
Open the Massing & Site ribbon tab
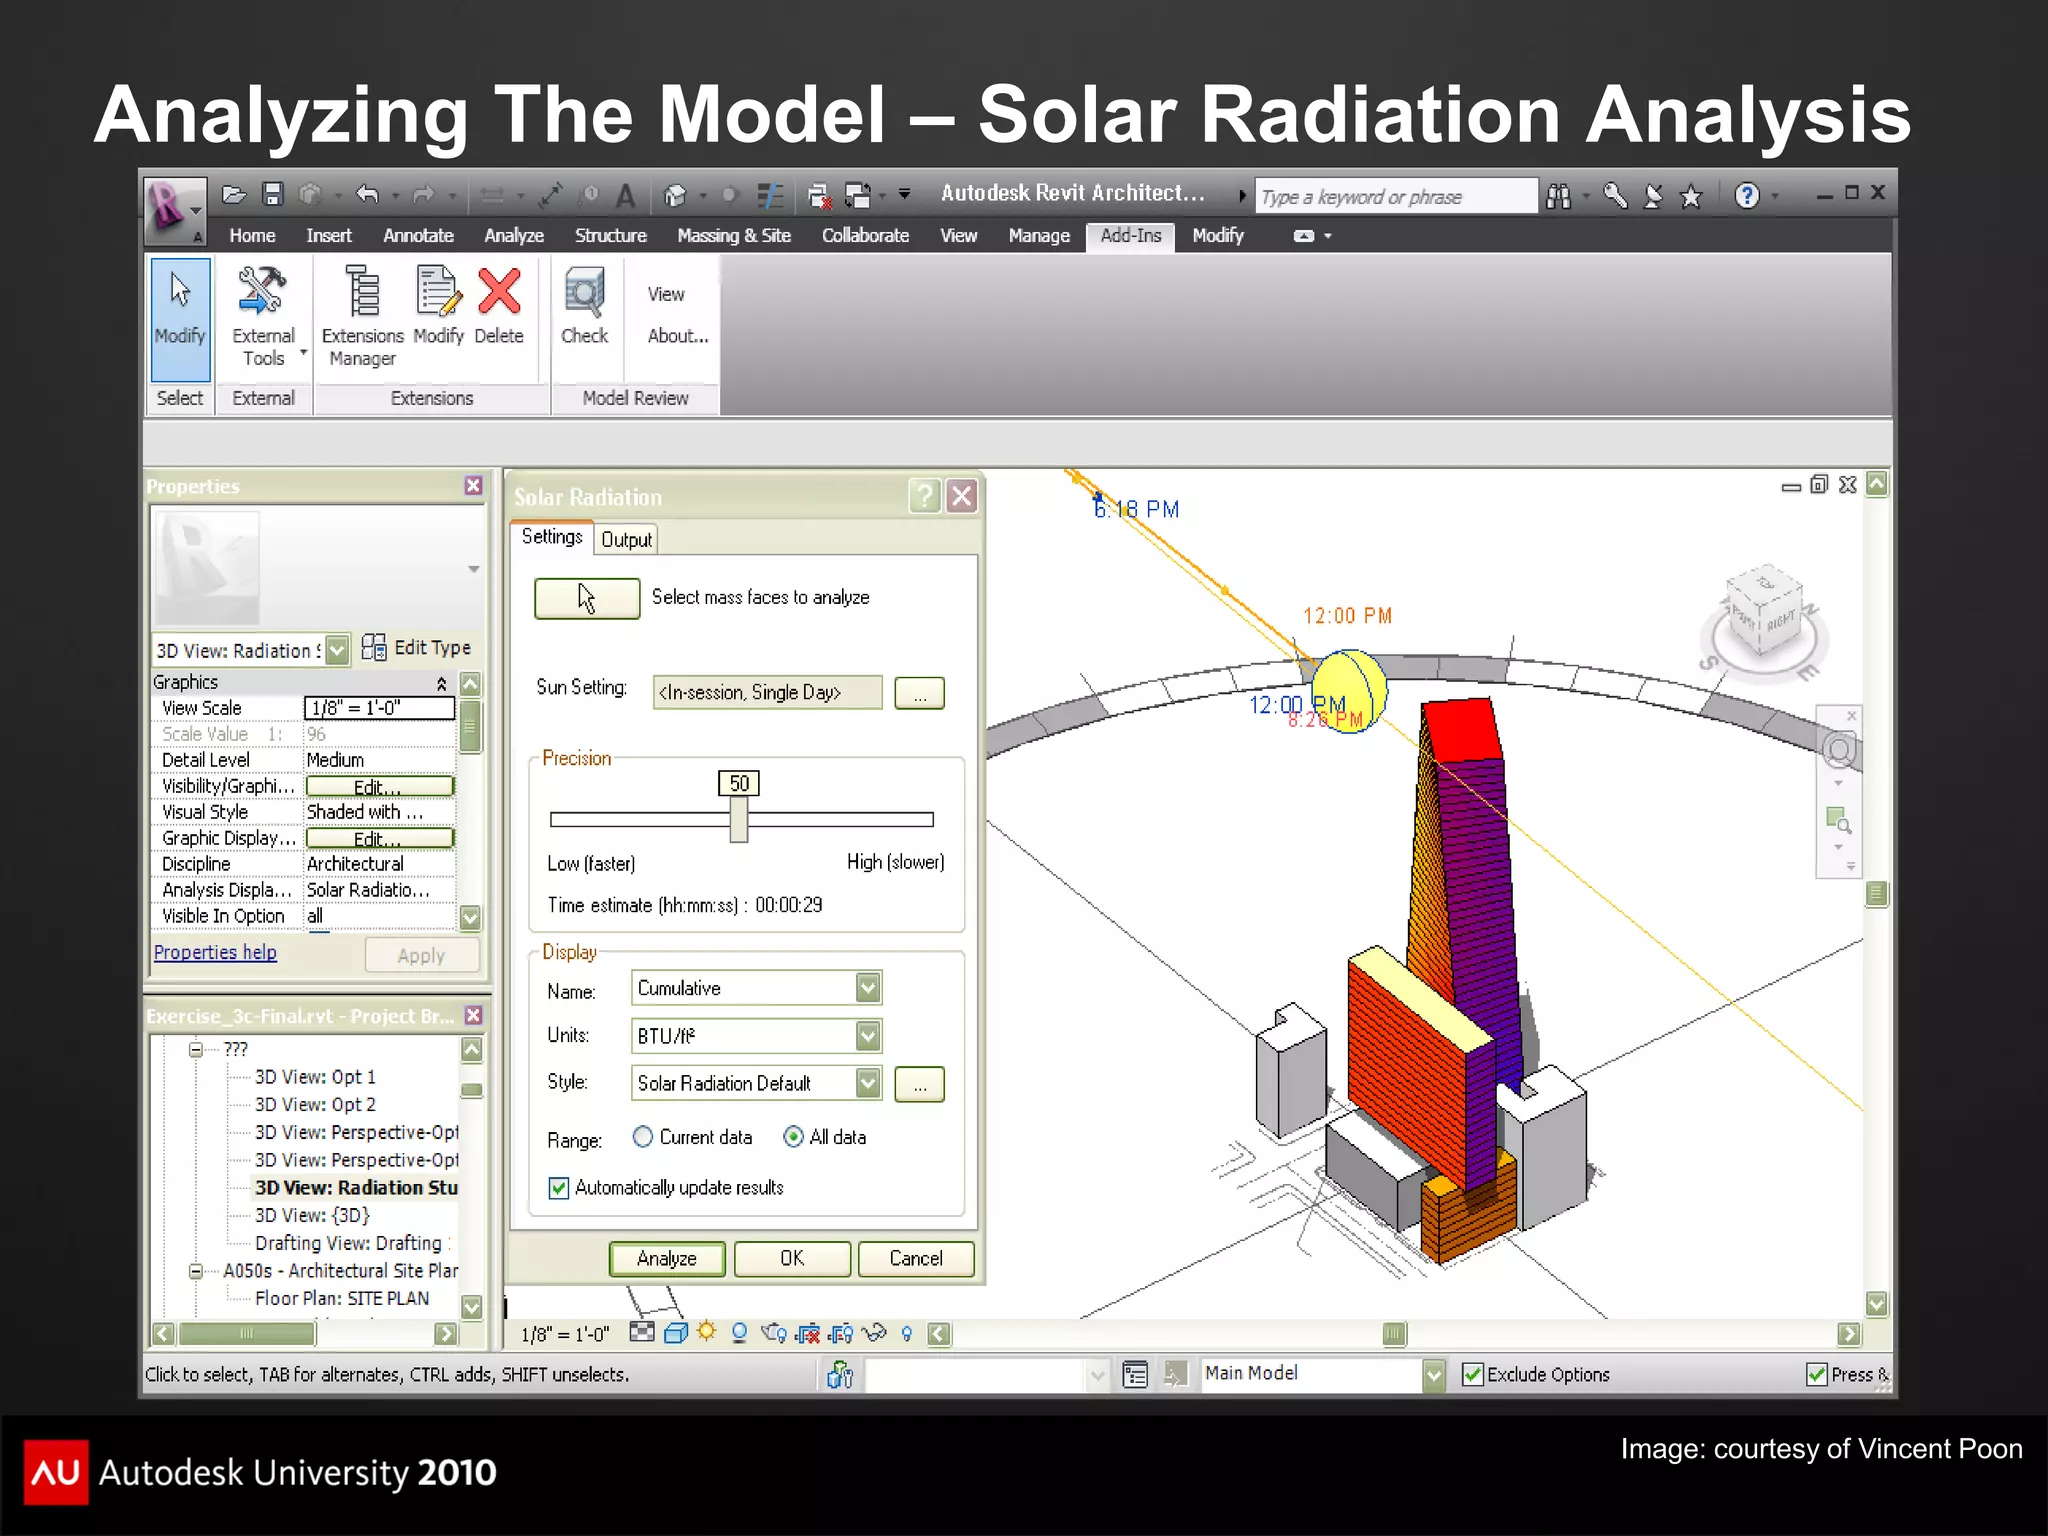[734, 236]
